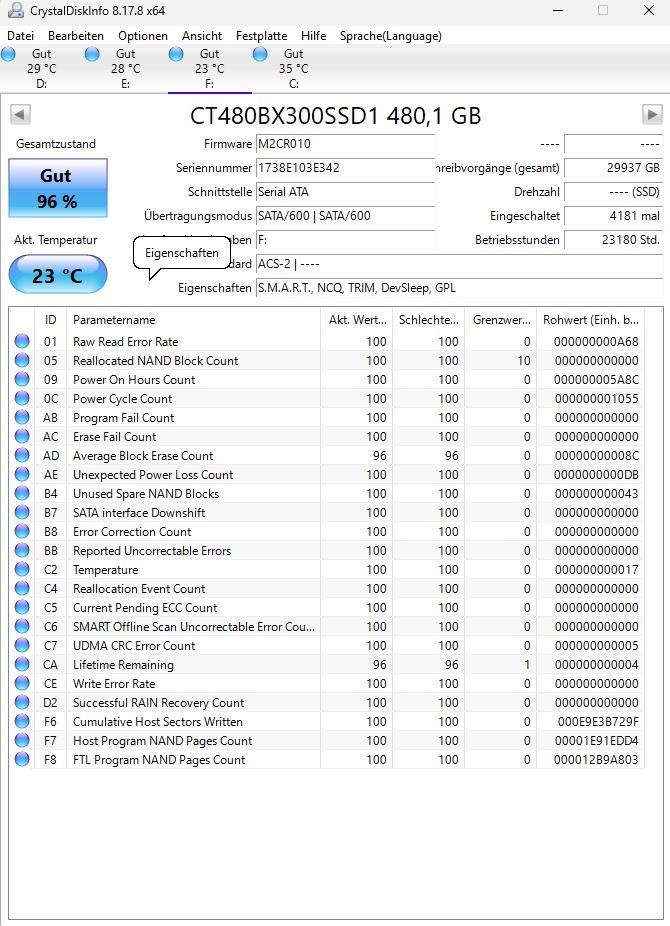This screenshot has width=670, height=926.
Task: Click status orb for Temperature row
Action: tap(22, 569)
